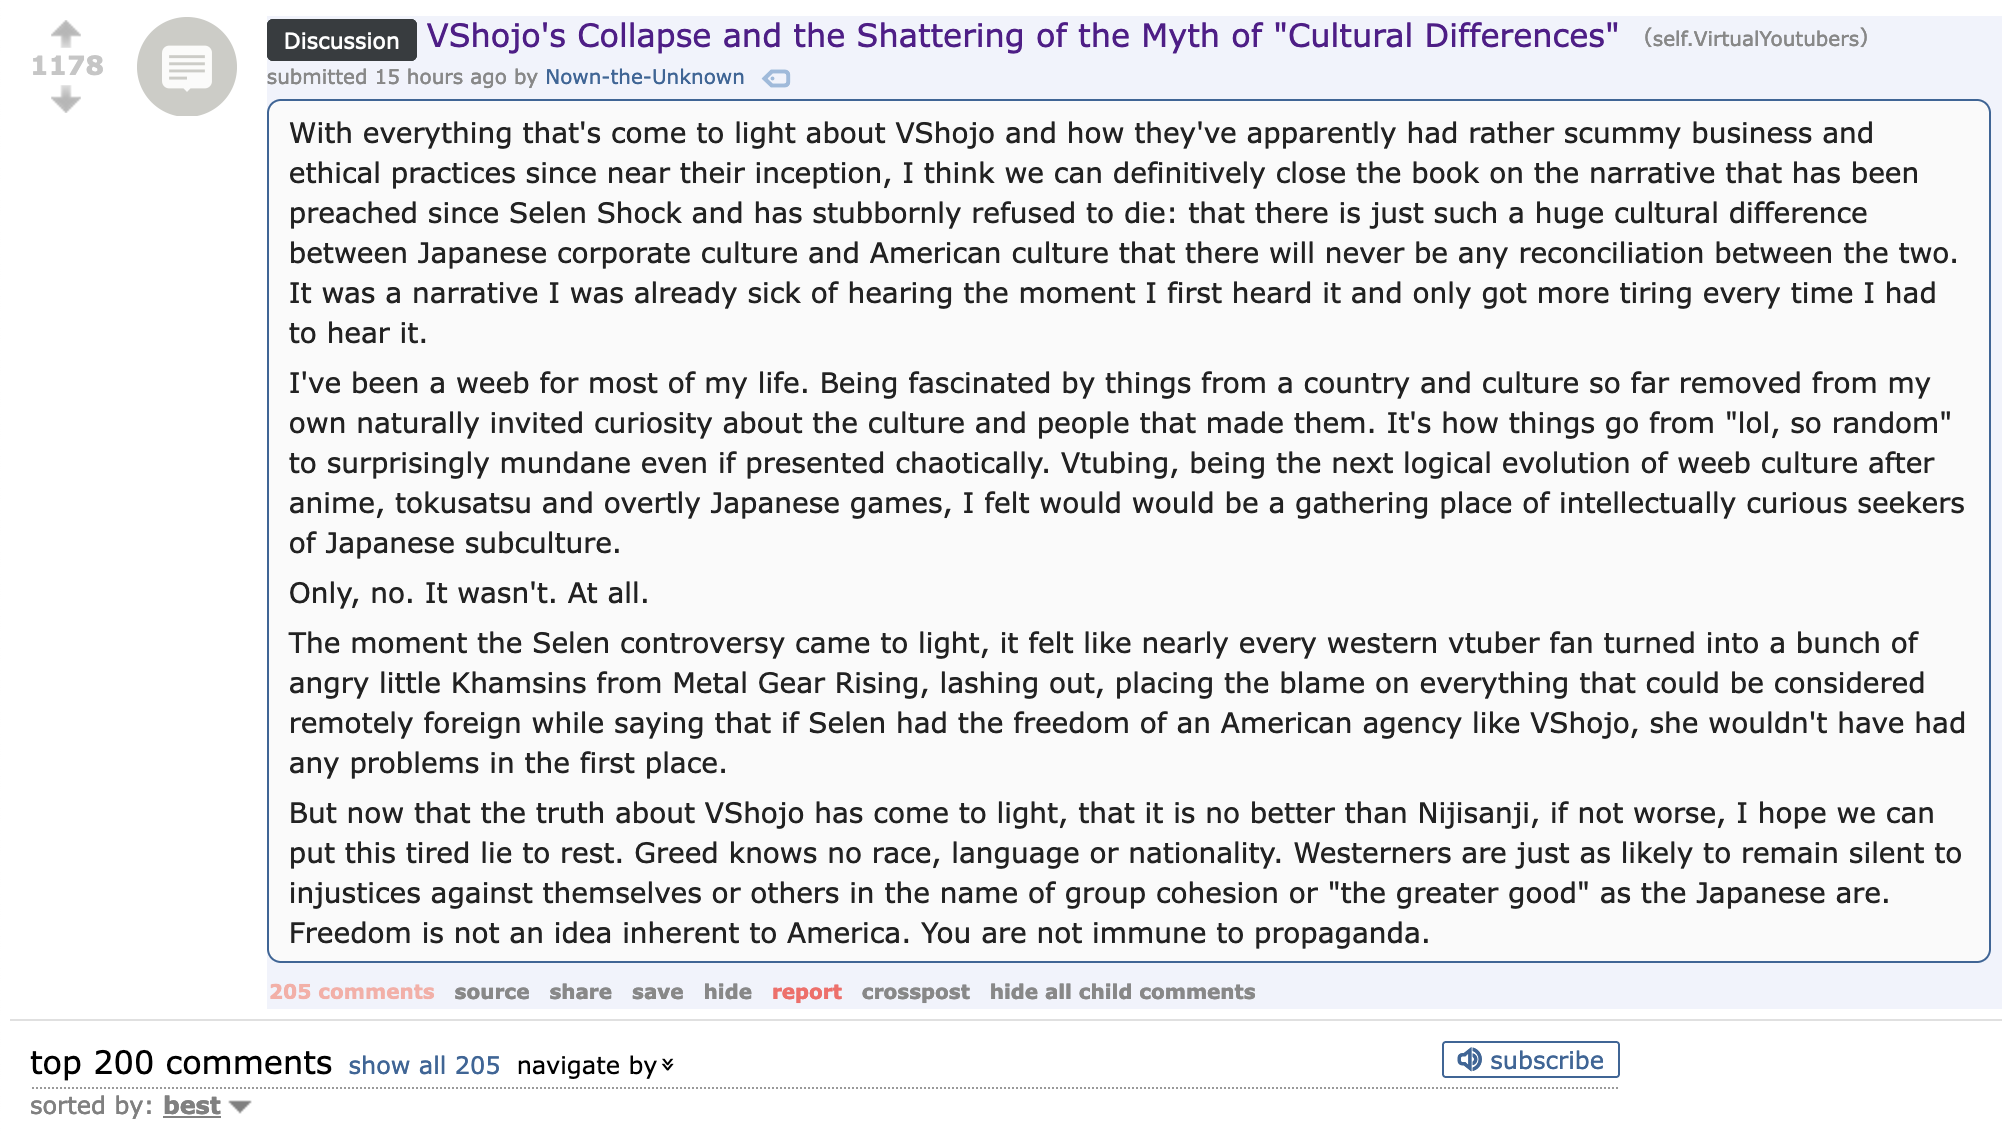Crosspost this discussion
This screenshot has height=1134, width=2002.
click(916, 992)
